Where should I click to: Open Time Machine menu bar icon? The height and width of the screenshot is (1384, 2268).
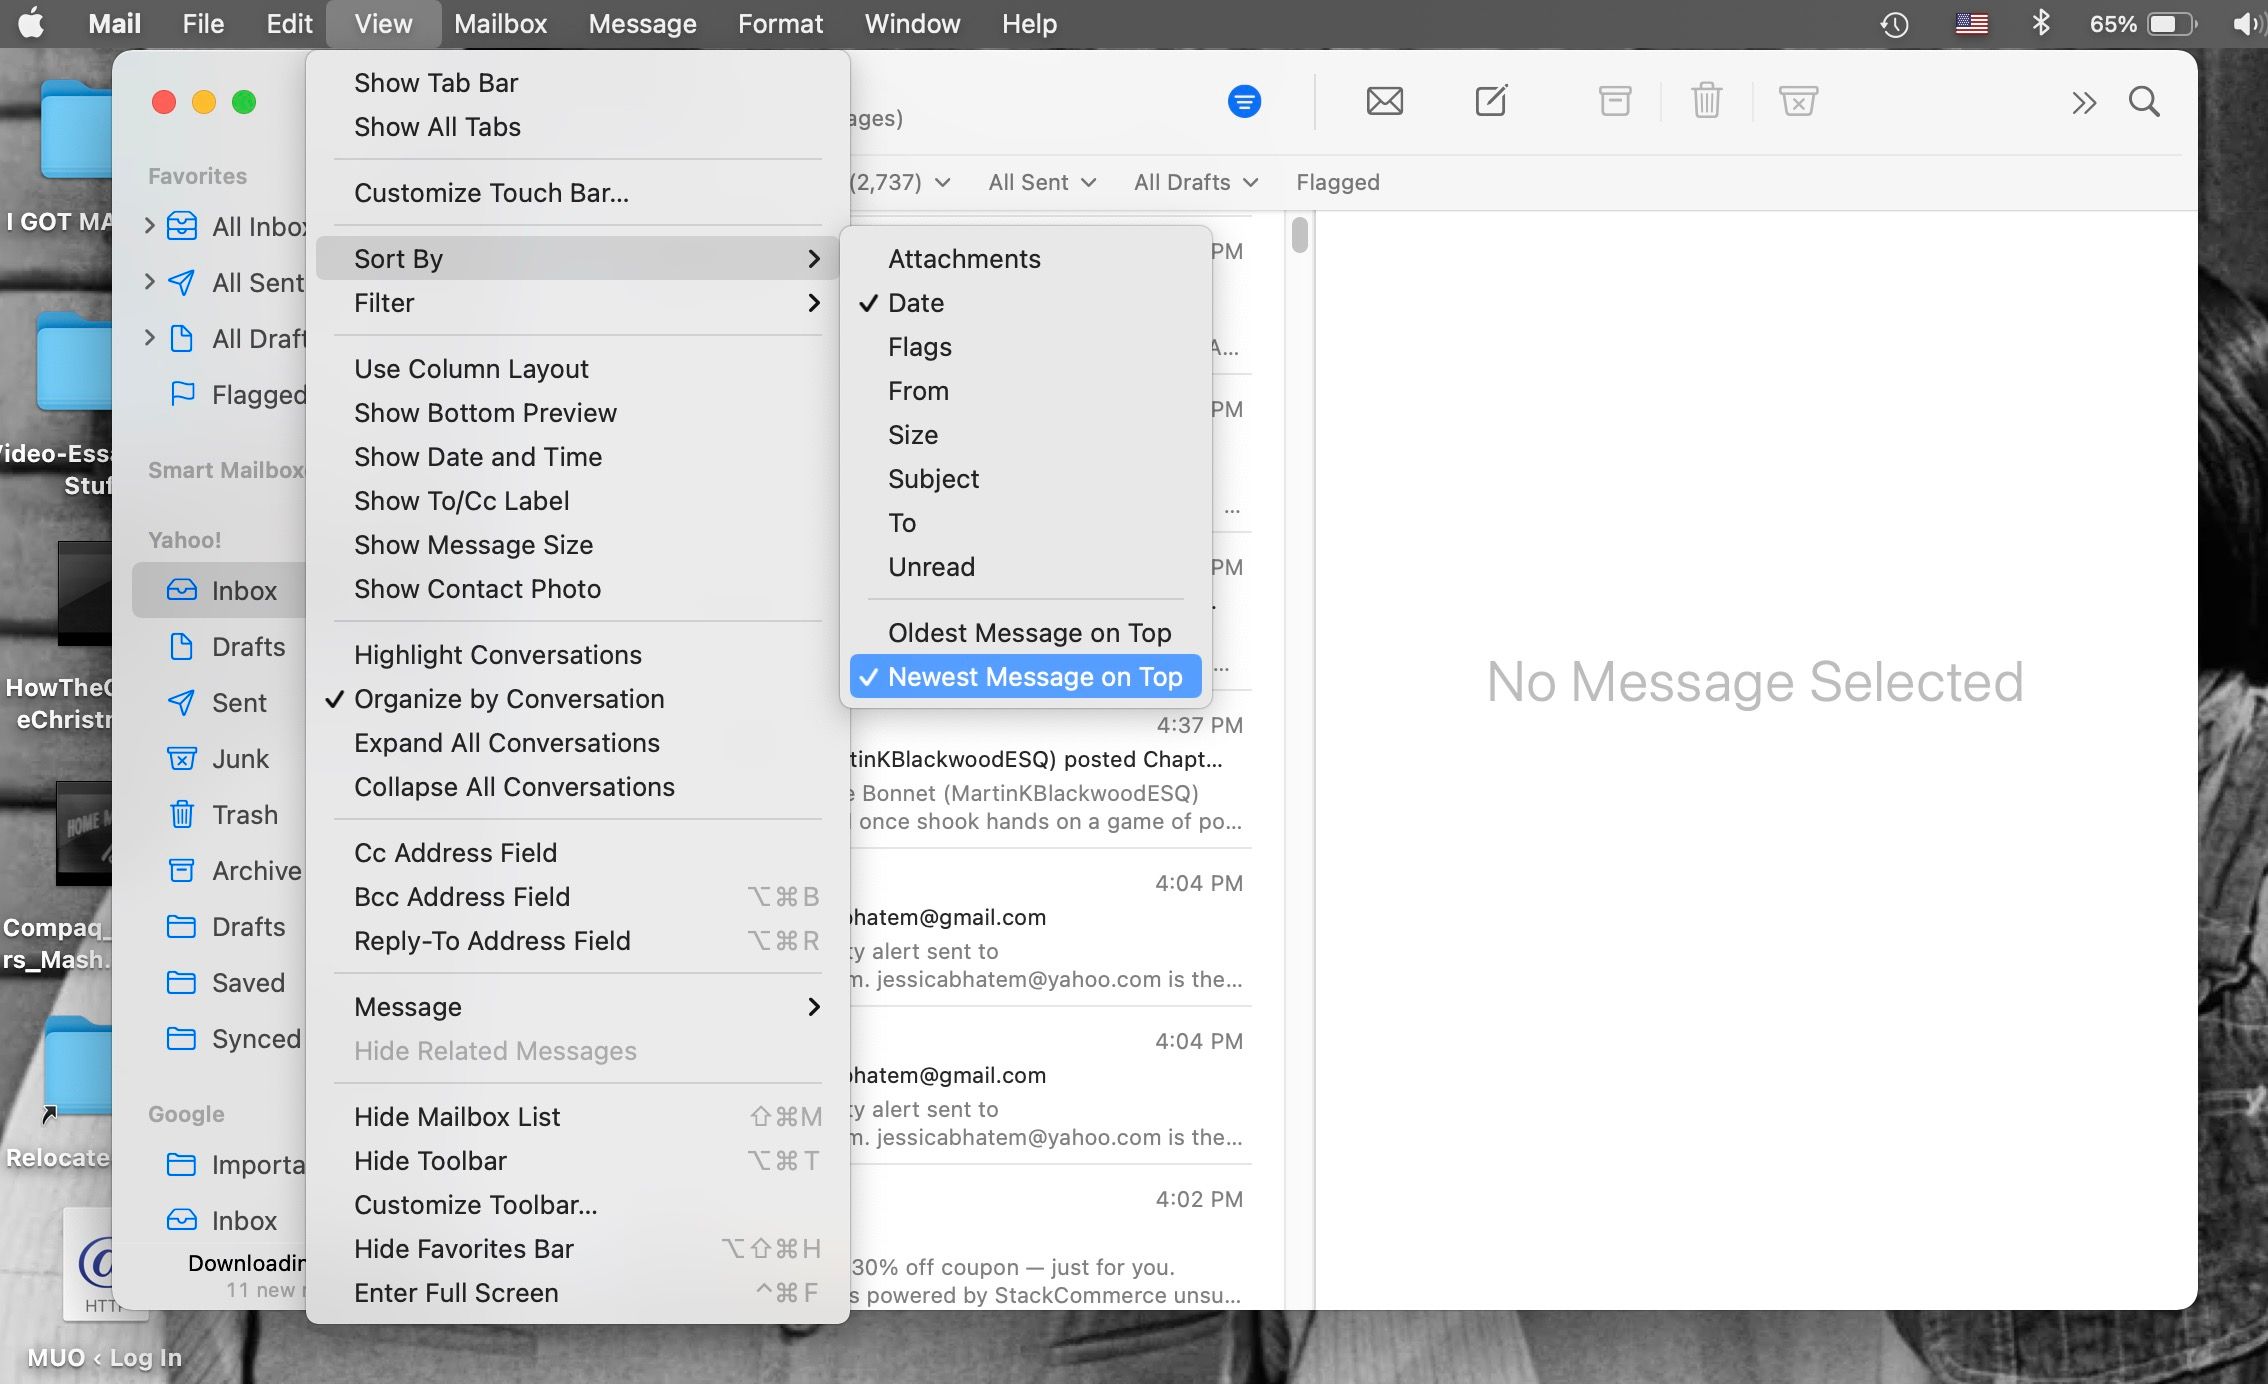pos(1894,24)
